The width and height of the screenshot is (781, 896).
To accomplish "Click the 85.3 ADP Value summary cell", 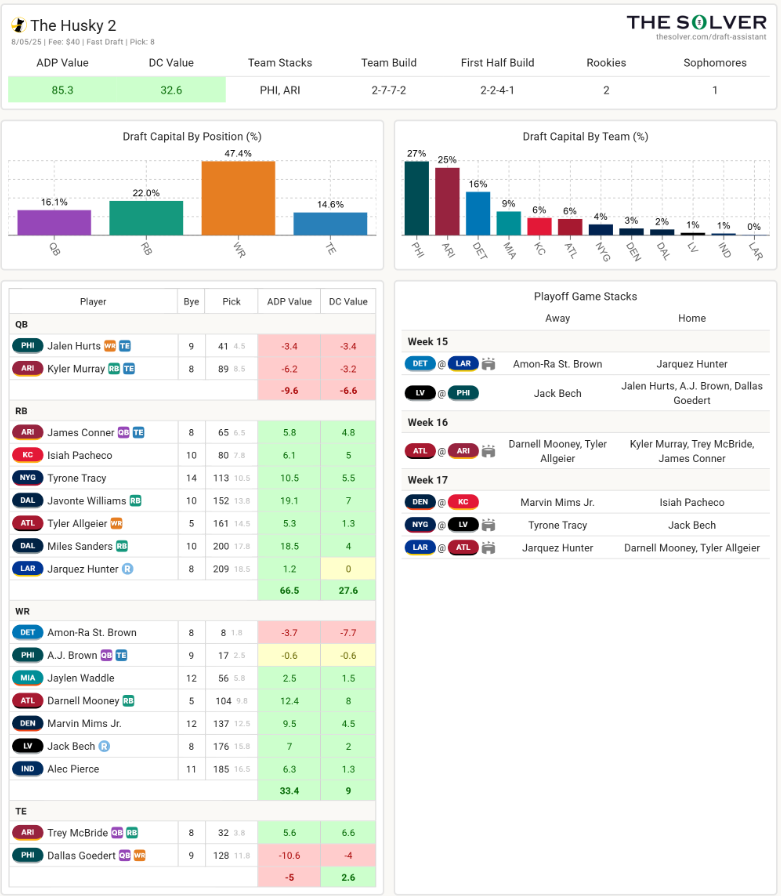I will coord(62,90).
